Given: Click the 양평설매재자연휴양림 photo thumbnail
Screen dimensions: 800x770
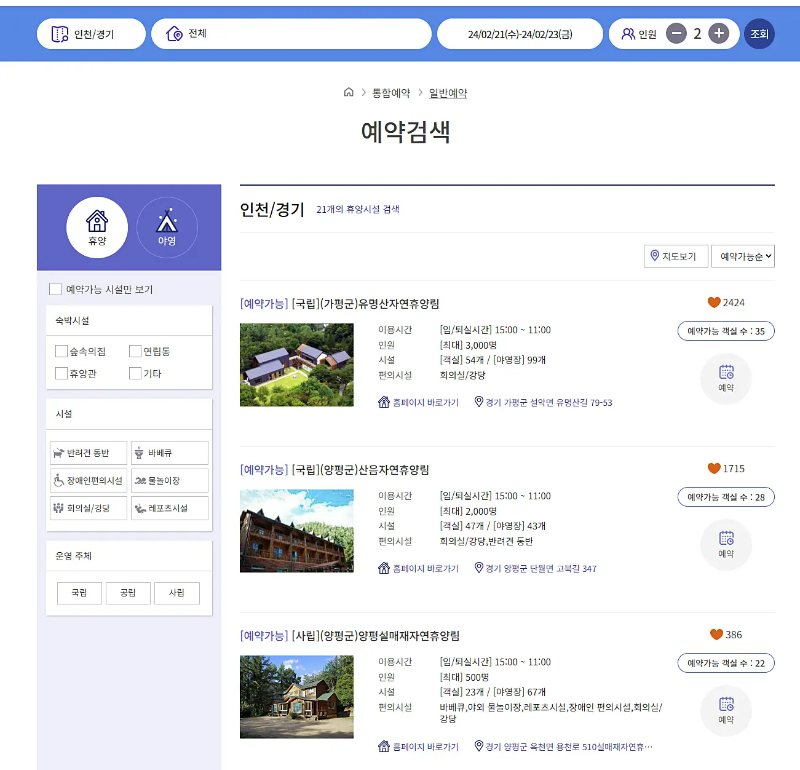Looking at the screenshot, I should 296,697.
